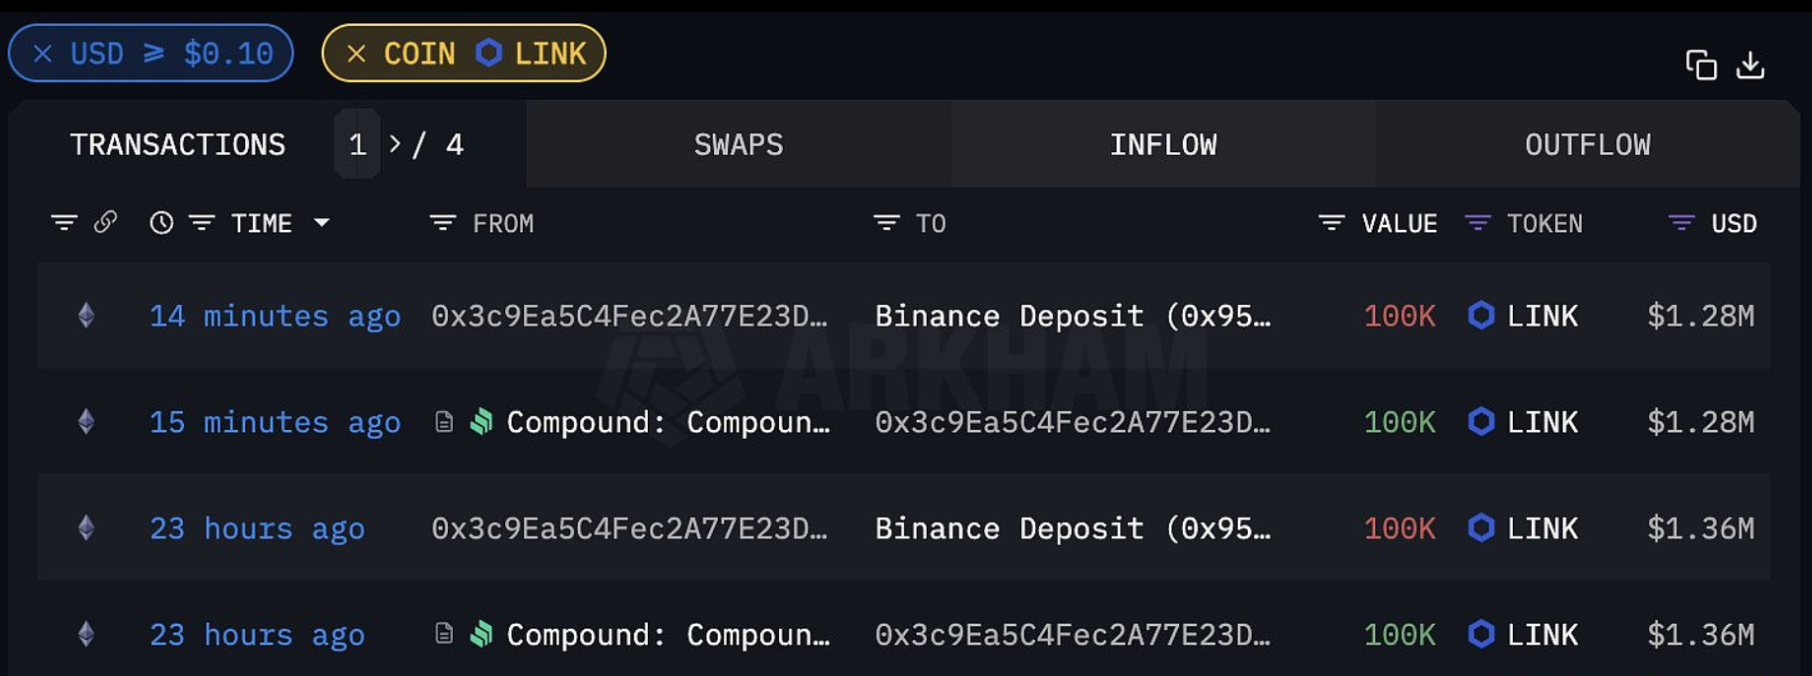Expand the TIME sort dropdown arrow
The width and height of the screenshot is (1812, 676).
(x=322, y=223)
